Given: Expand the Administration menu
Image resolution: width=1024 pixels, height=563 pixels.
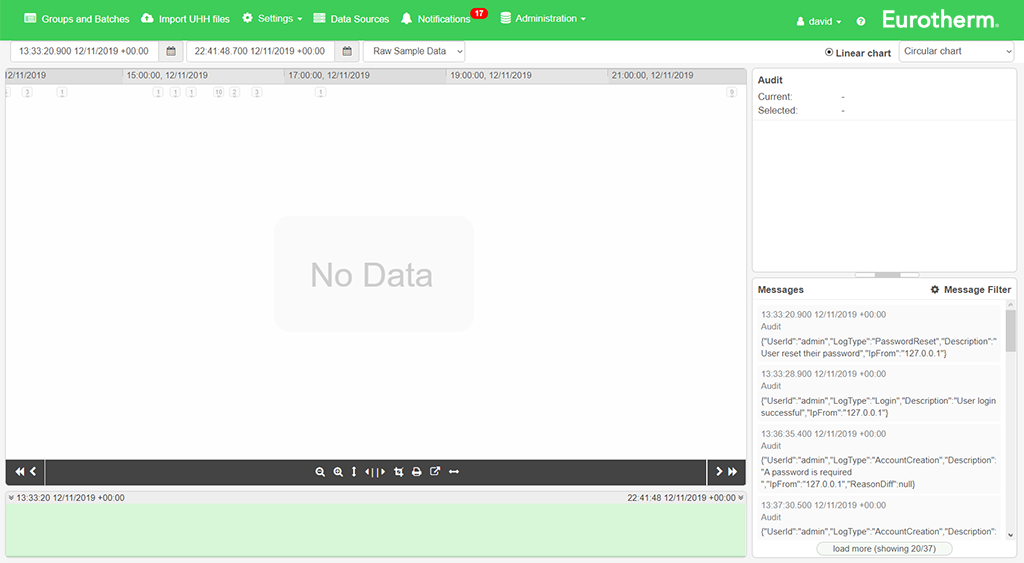Looking at the screenshot, I should [543, 18].
